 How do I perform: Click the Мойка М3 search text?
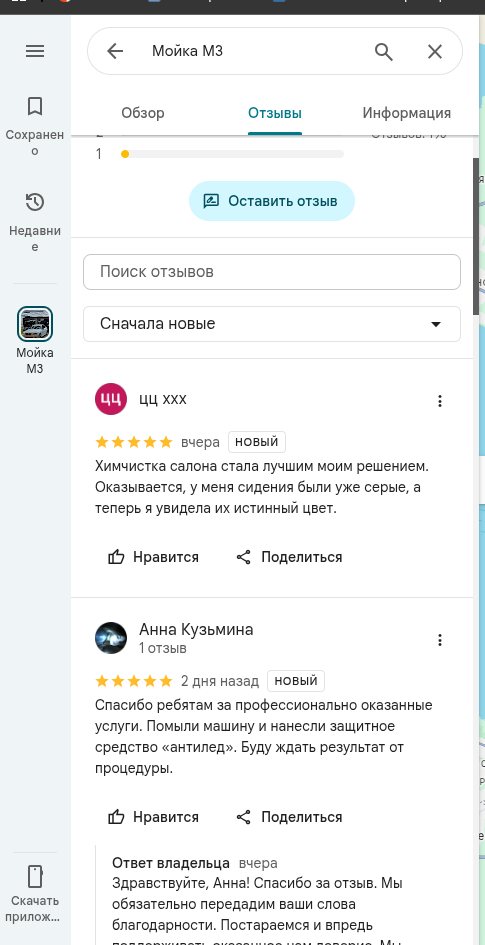(187, 51)
